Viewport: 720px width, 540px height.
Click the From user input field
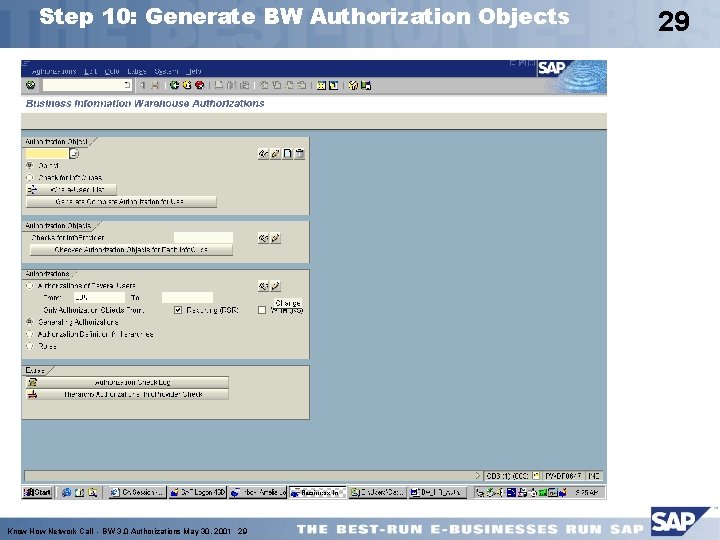click(98, 298)
